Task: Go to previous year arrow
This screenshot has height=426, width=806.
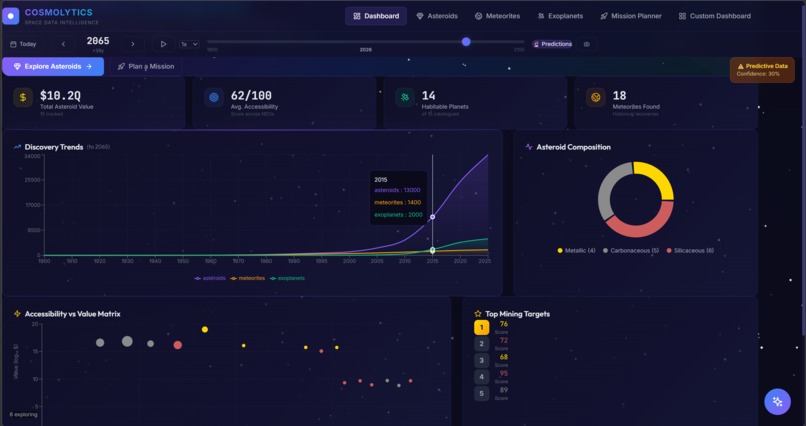Action: pyautogui.click(x=63, y=44)
